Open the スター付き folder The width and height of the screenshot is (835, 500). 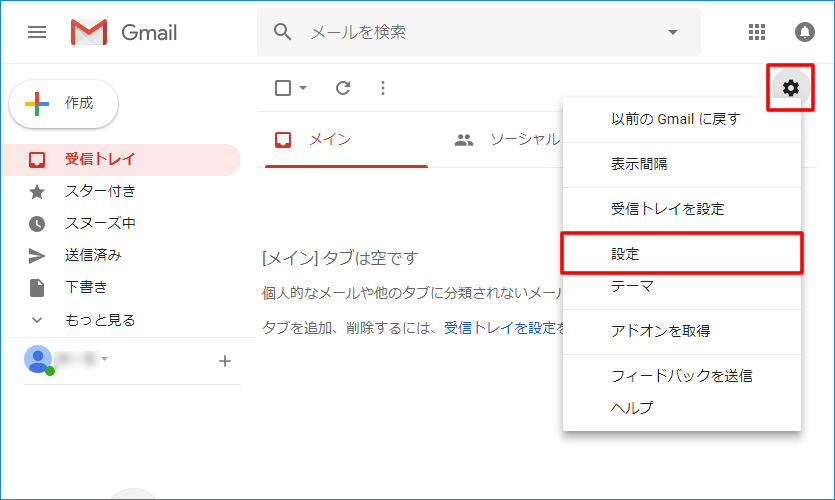(121, 192)
